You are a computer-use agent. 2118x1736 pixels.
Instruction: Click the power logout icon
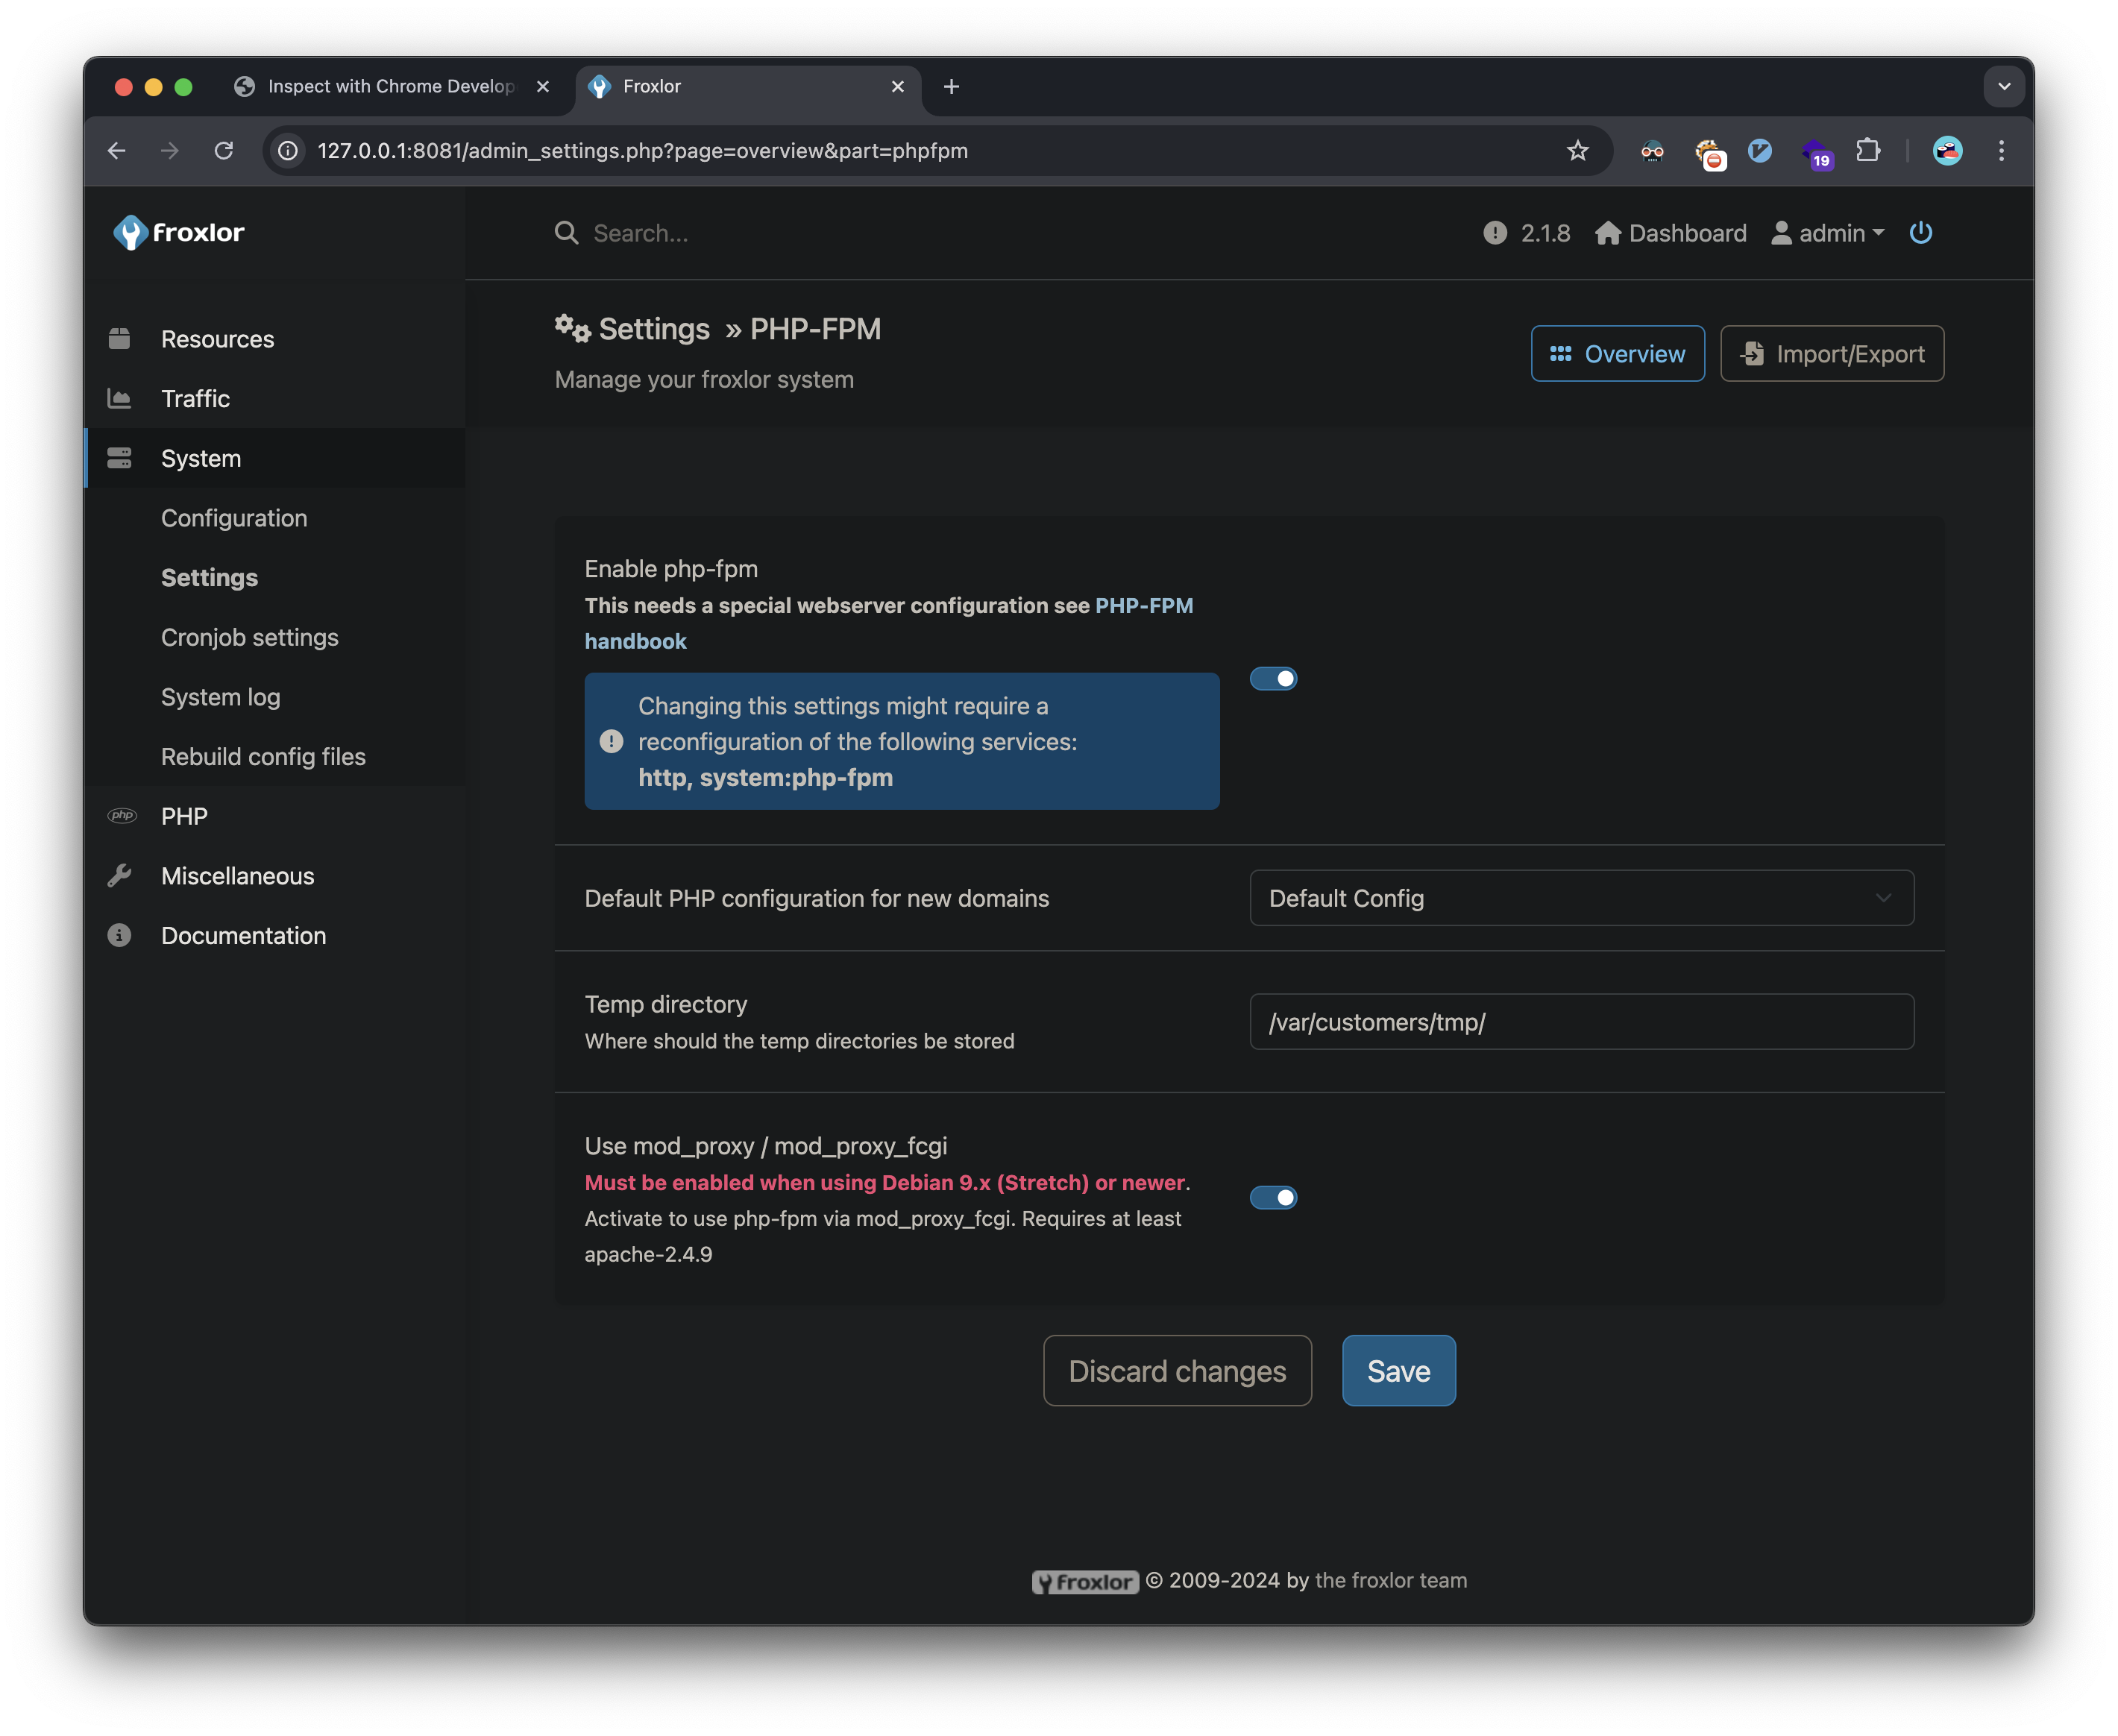coord(1920,233)
